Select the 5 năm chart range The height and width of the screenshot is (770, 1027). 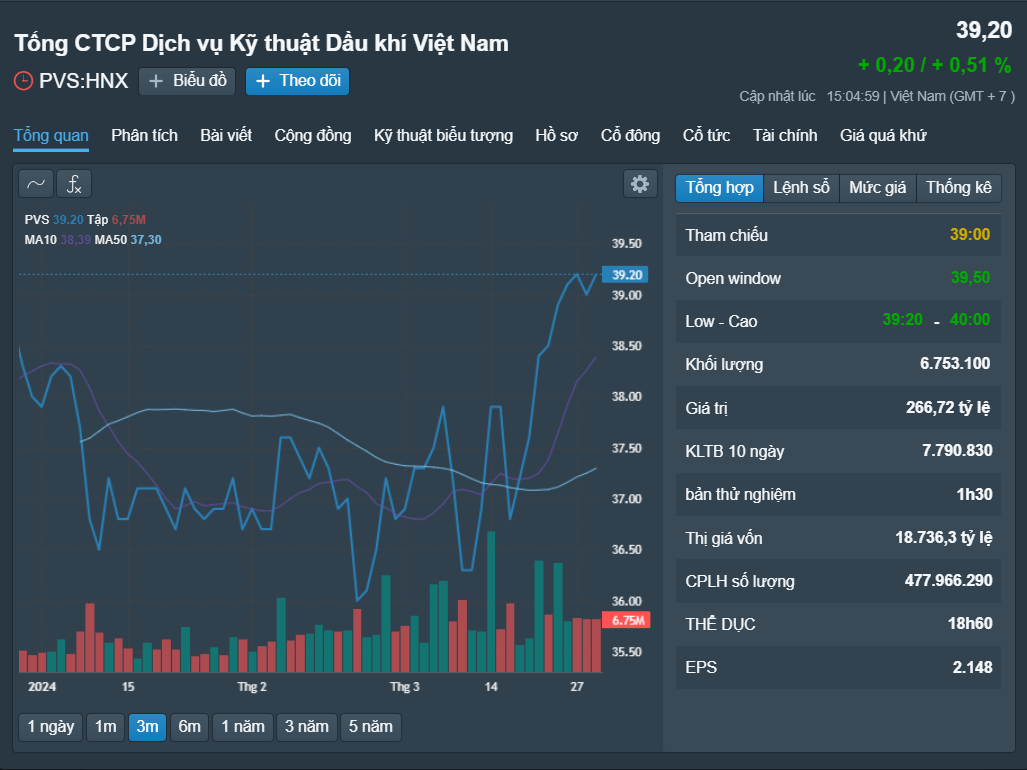pyautogui.click(x=371, y=727)
